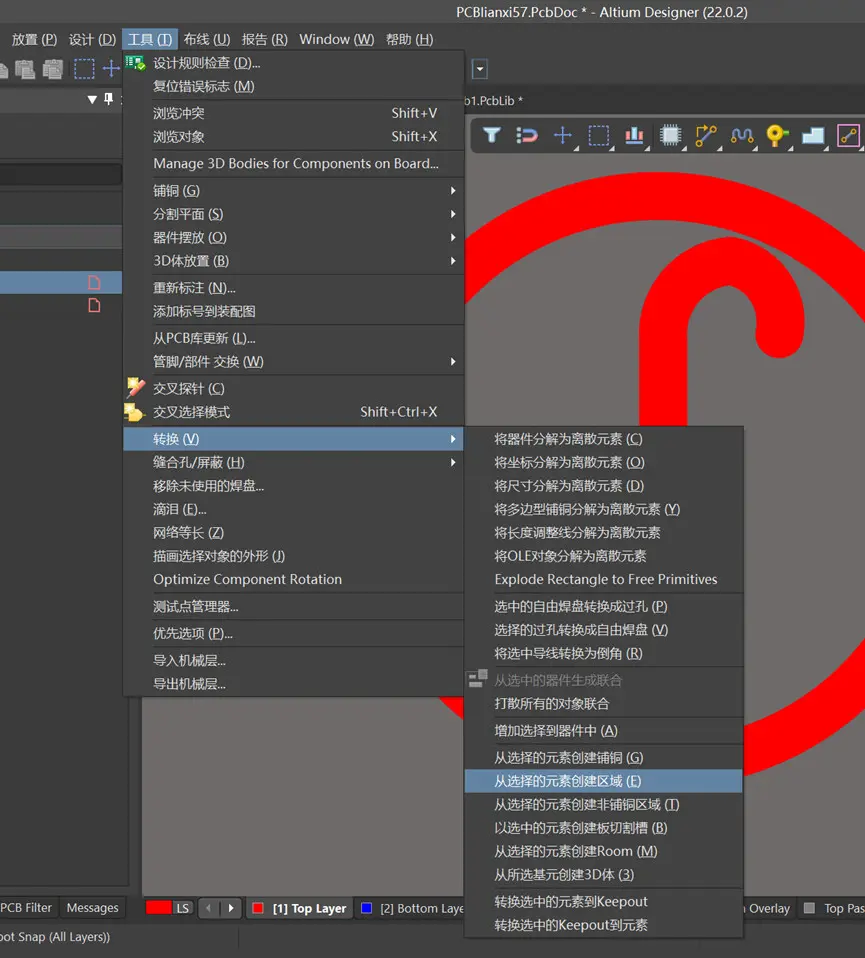This screenshot has width=865, height=958.
Task: Expand the 管脚/部件 交换 (W) submenu
Action: [x=453, y=362]
